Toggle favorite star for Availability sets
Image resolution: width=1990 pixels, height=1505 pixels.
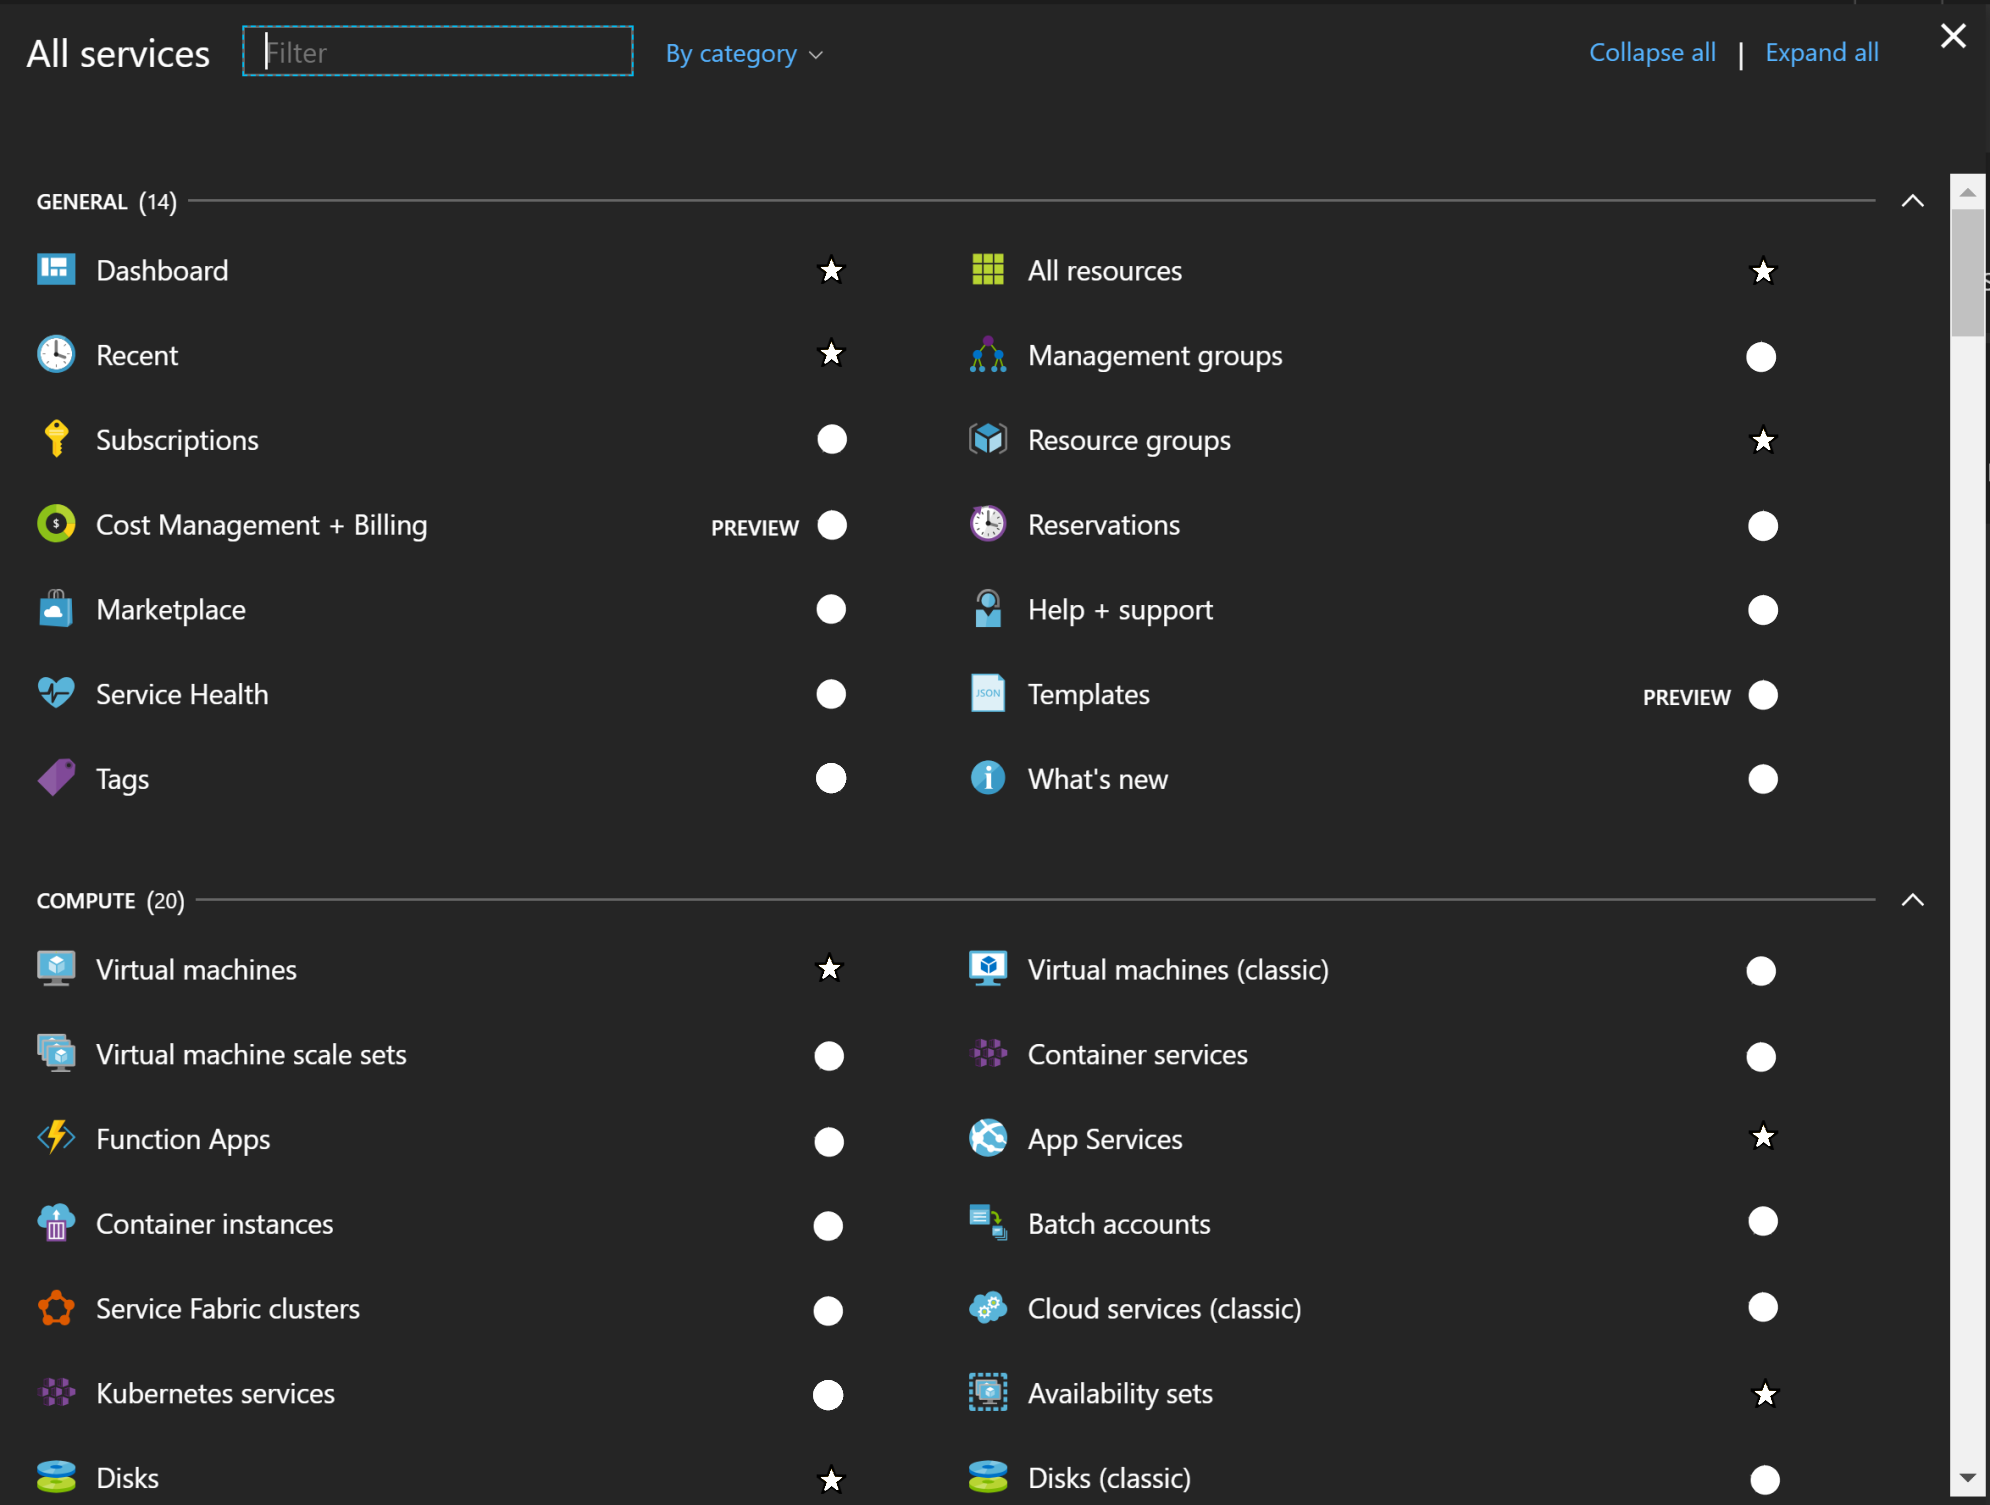[1765, 1394]
